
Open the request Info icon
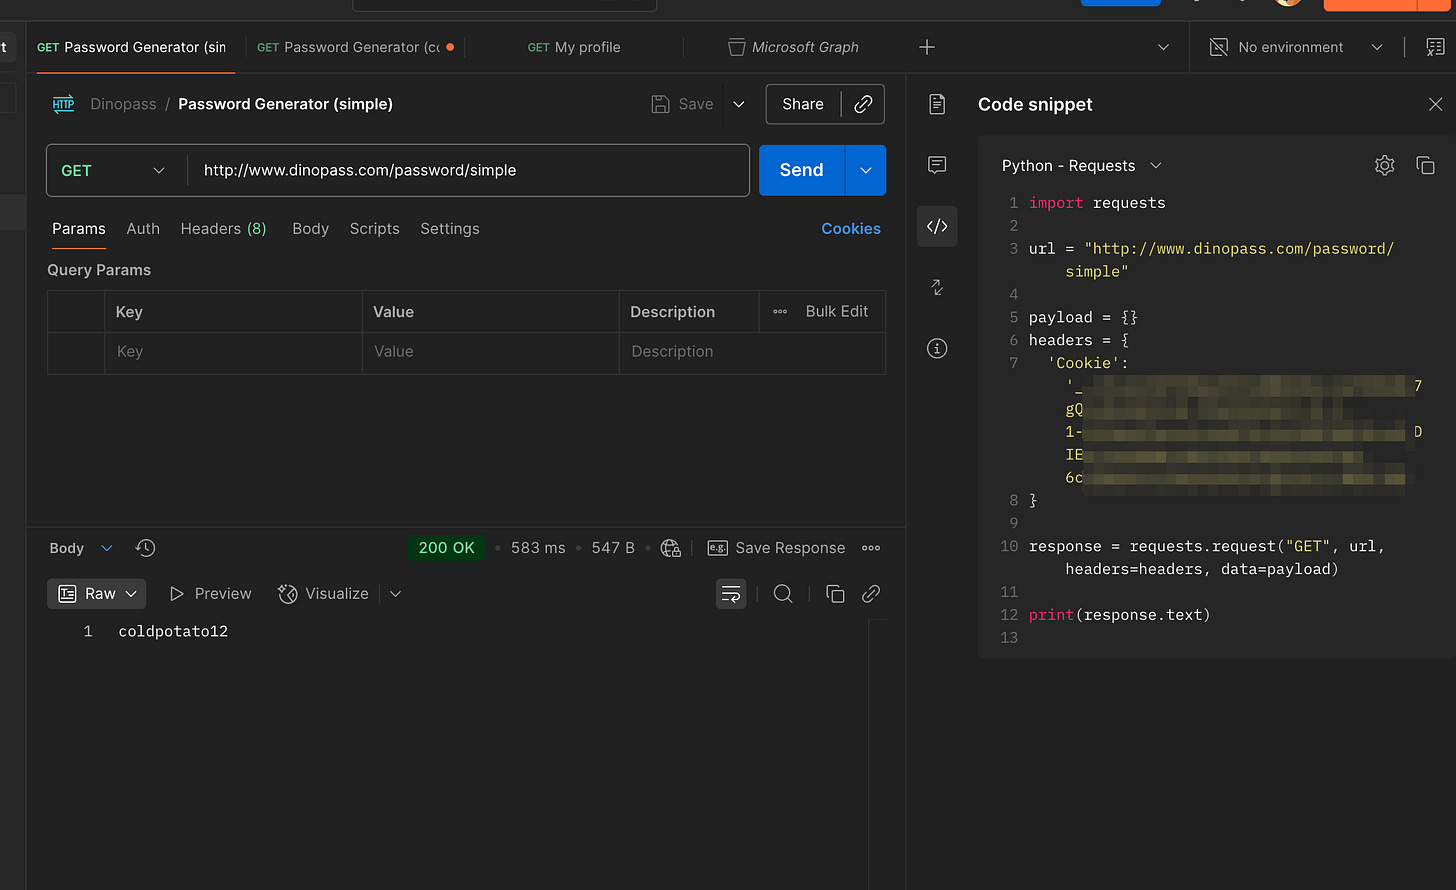click(x=937, y=348)
